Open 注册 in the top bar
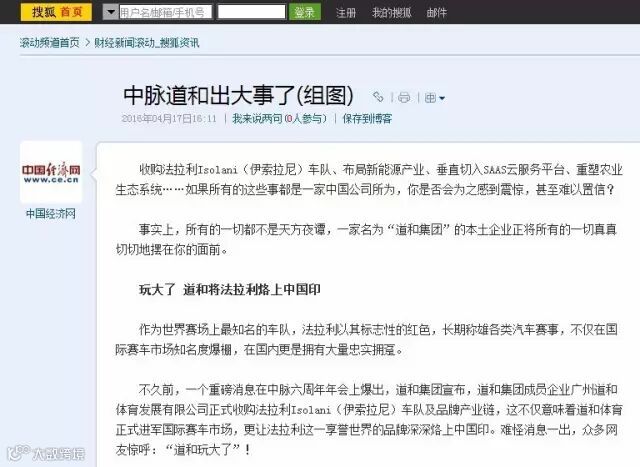The width and height of the screenshot is (640, 467). (346, 13)
